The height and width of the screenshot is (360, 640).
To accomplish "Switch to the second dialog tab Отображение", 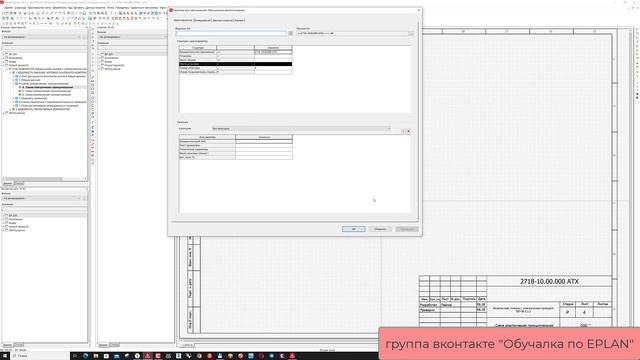I will point(202,20).
